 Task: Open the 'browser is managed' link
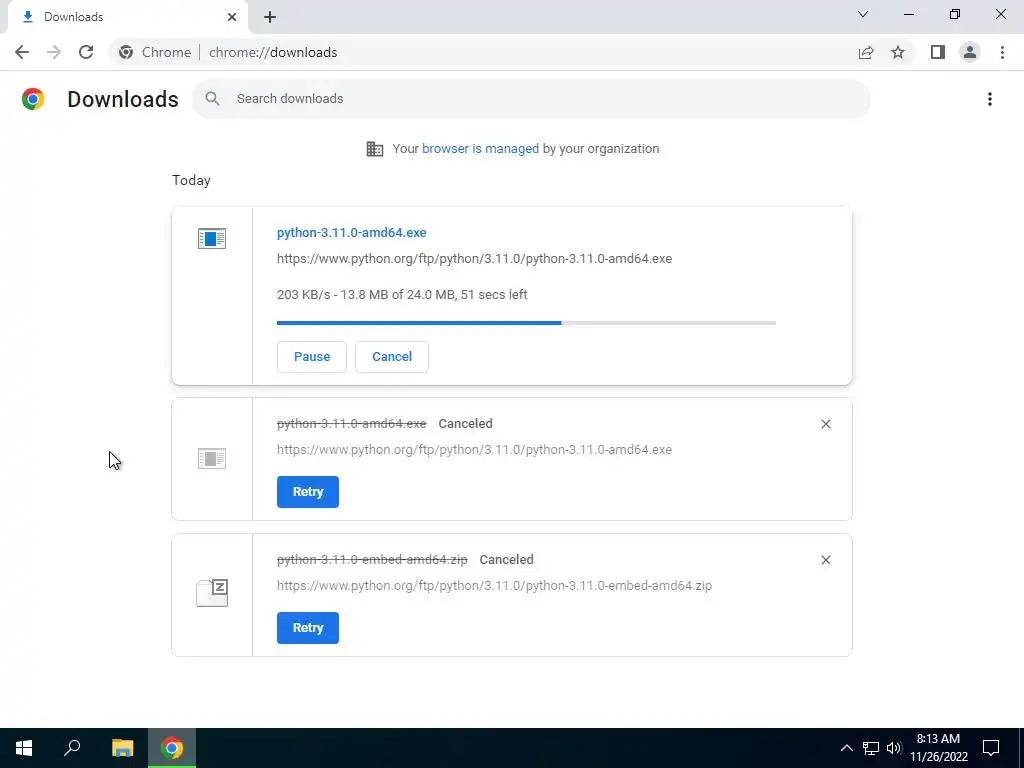(480, 149)
